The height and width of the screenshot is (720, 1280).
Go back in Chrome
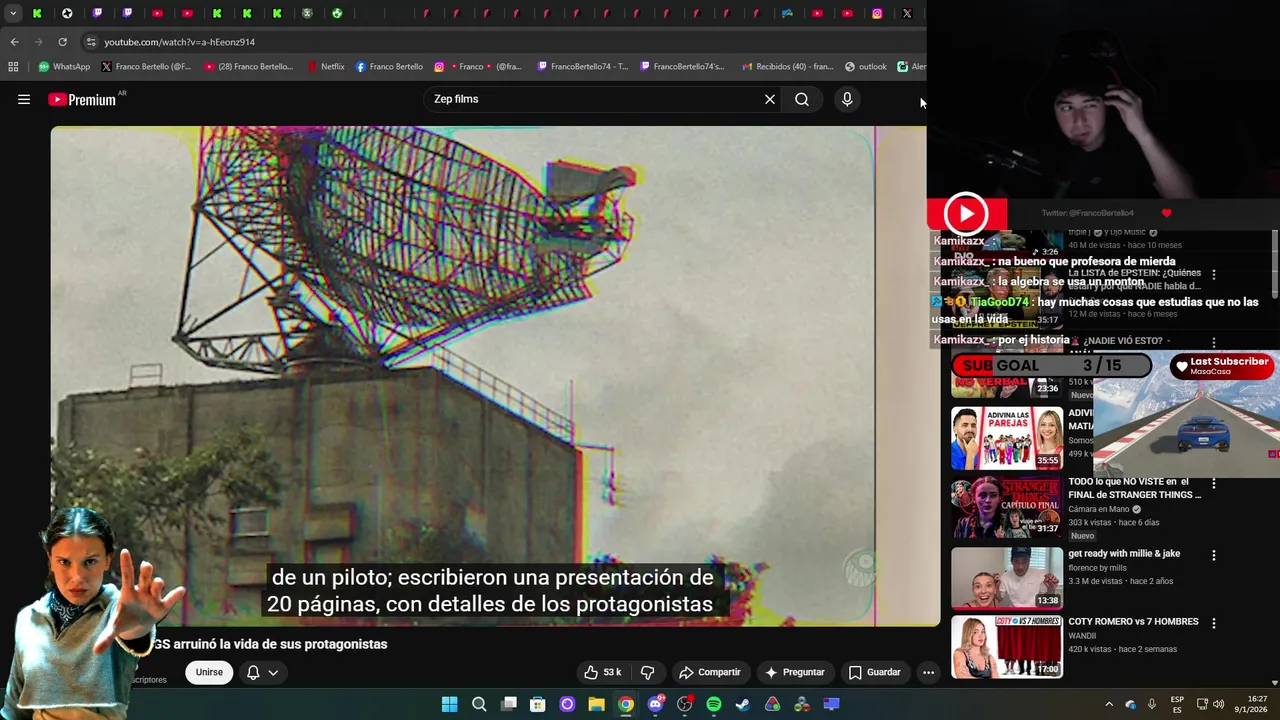coord(14,42)
